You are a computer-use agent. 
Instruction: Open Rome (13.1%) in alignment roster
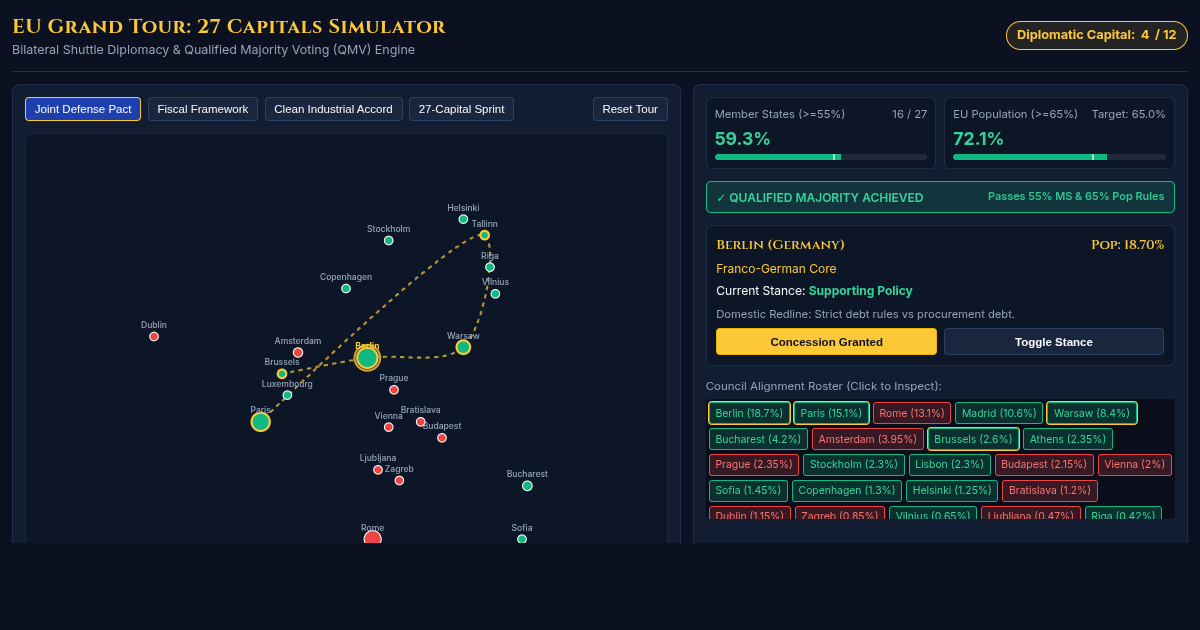(x=912, y=413)
